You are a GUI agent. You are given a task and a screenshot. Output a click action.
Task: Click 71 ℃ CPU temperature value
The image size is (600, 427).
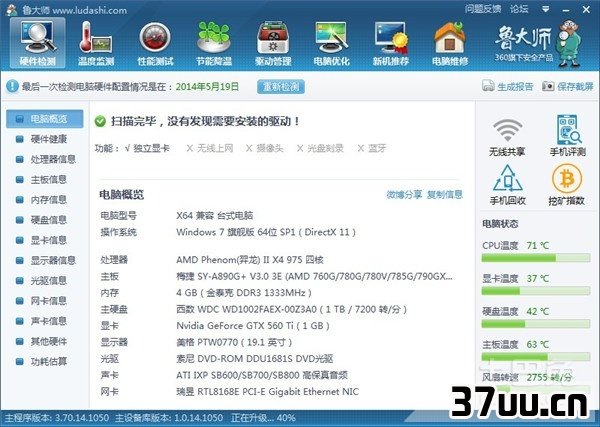[538, 246]
